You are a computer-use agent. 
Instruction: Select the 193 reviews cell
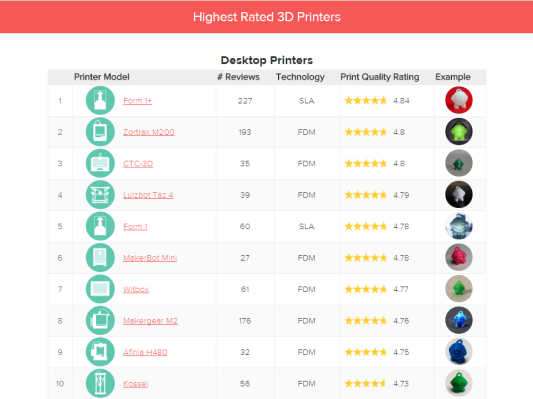point(245,132)
